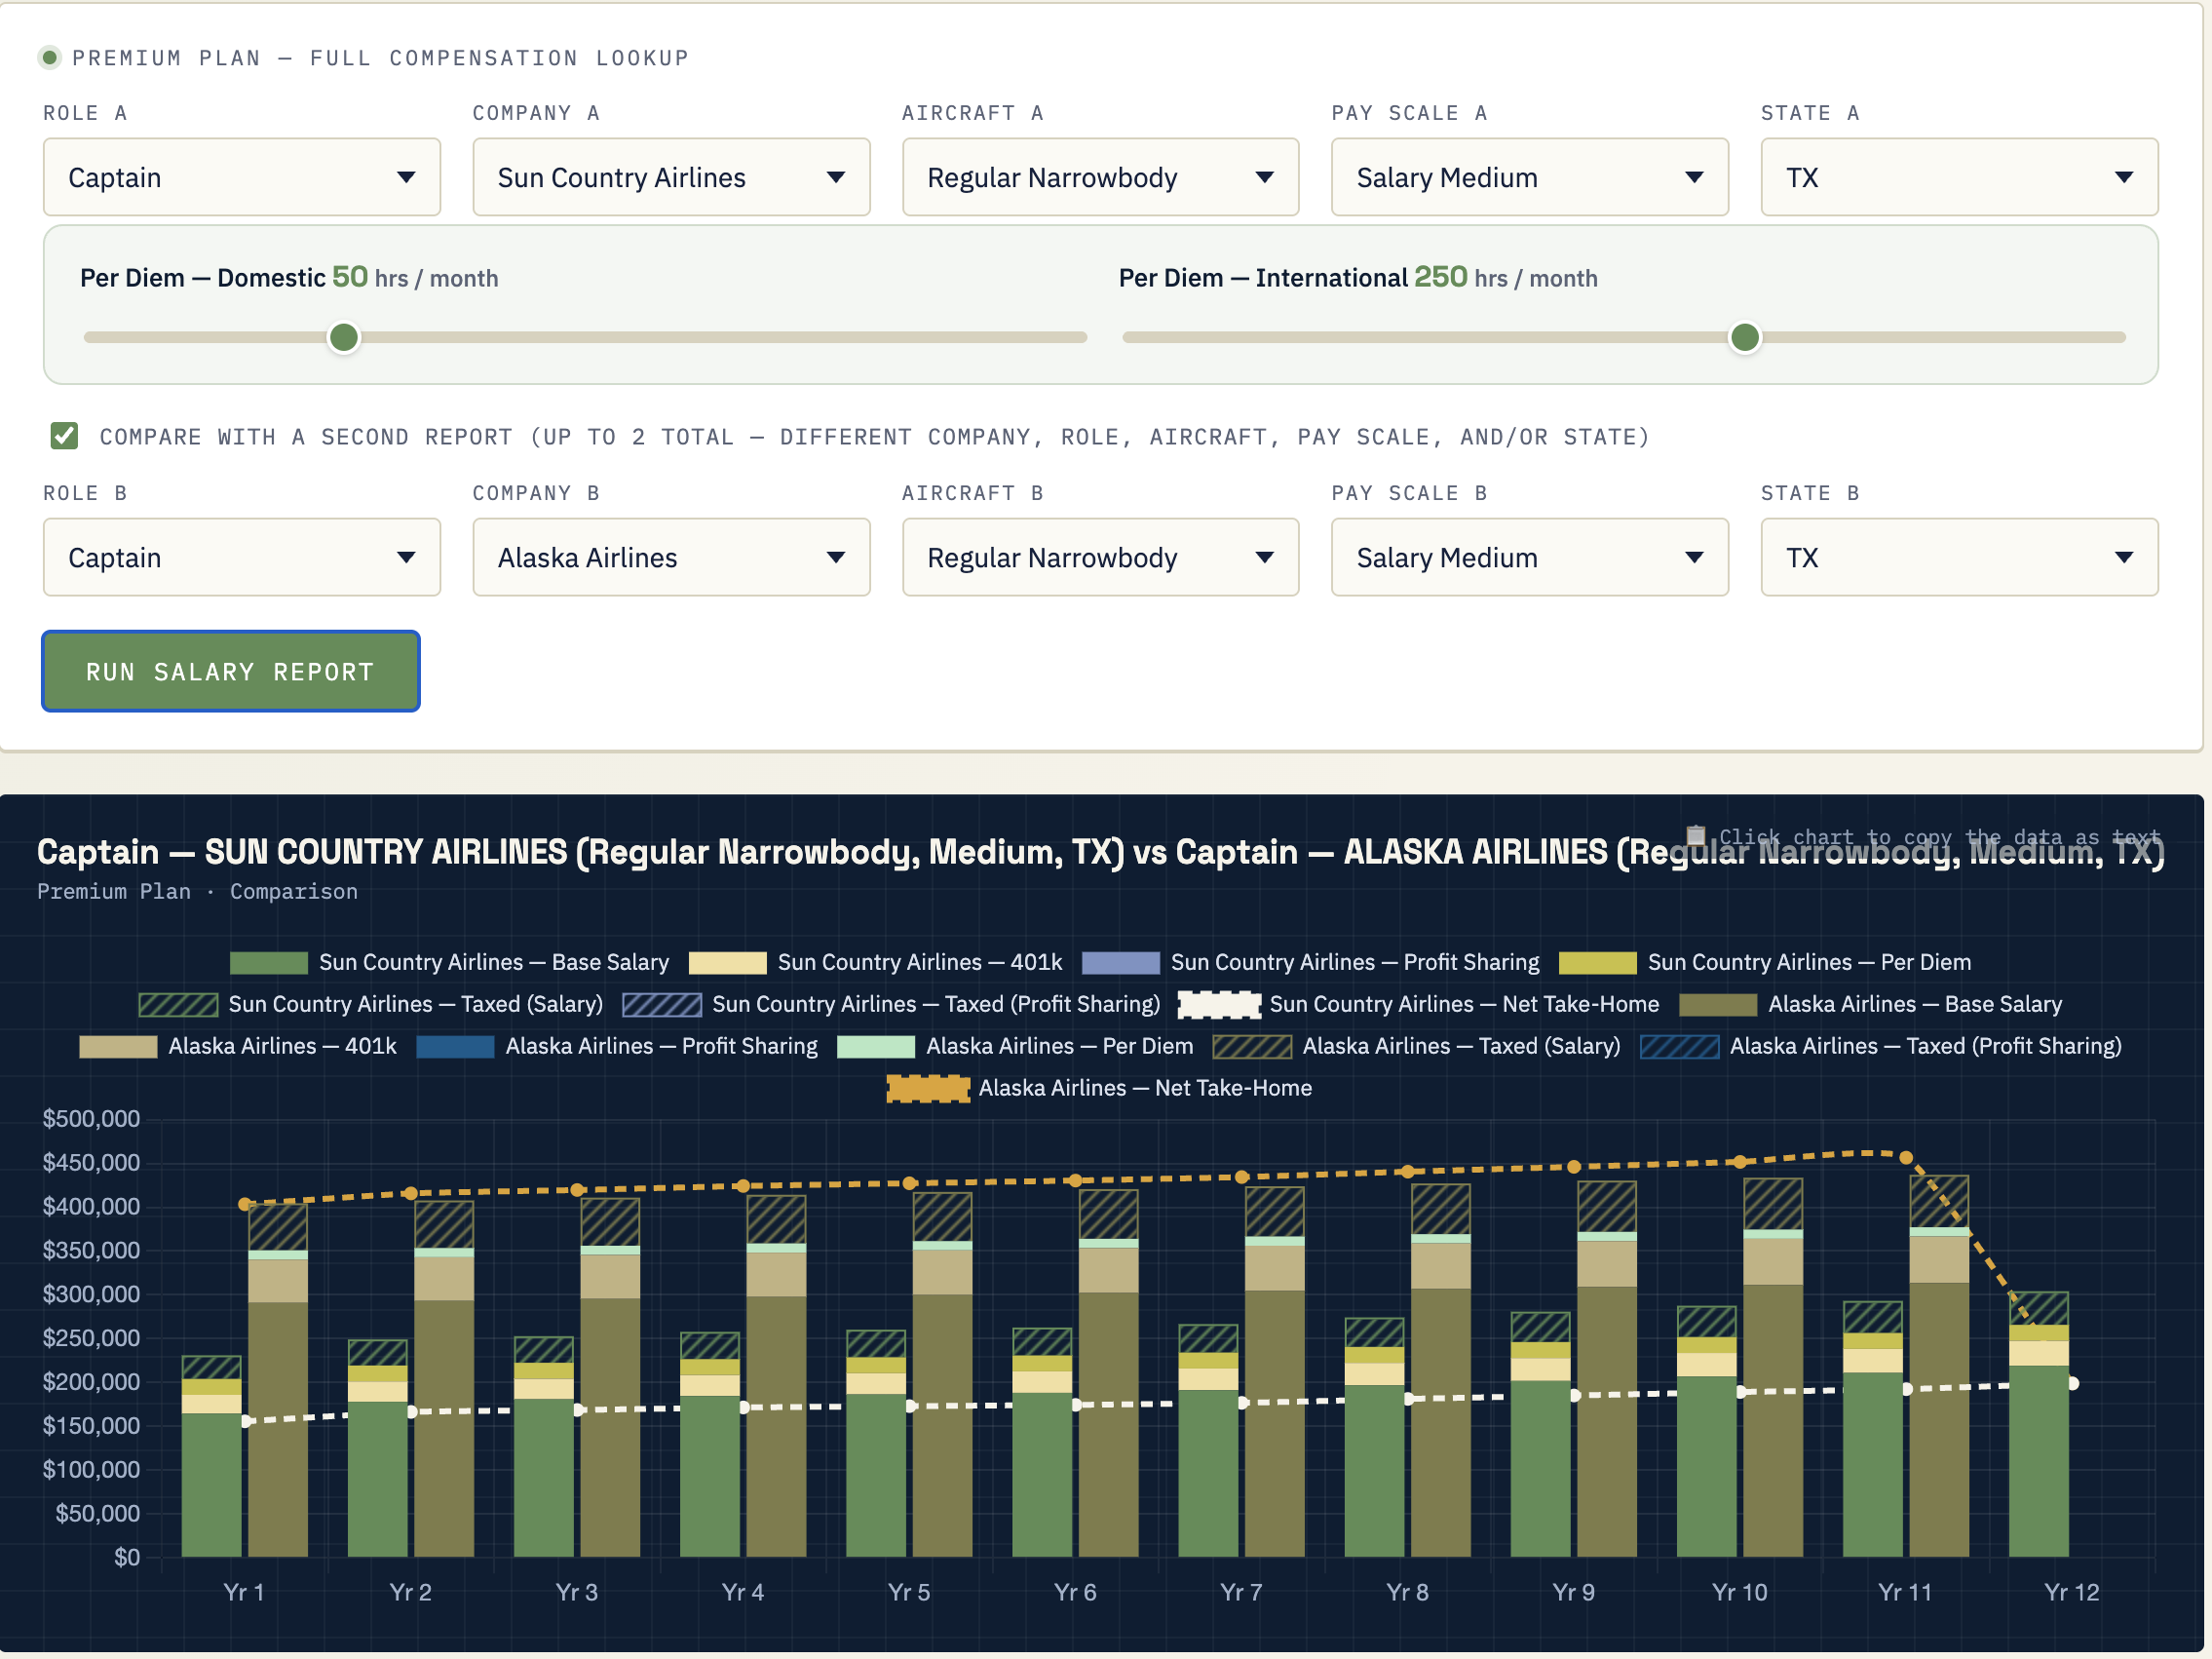Toggle Sun Country Airlines Base Salary legend swatch
The image size is (2212, 1659).
(268, 963)
